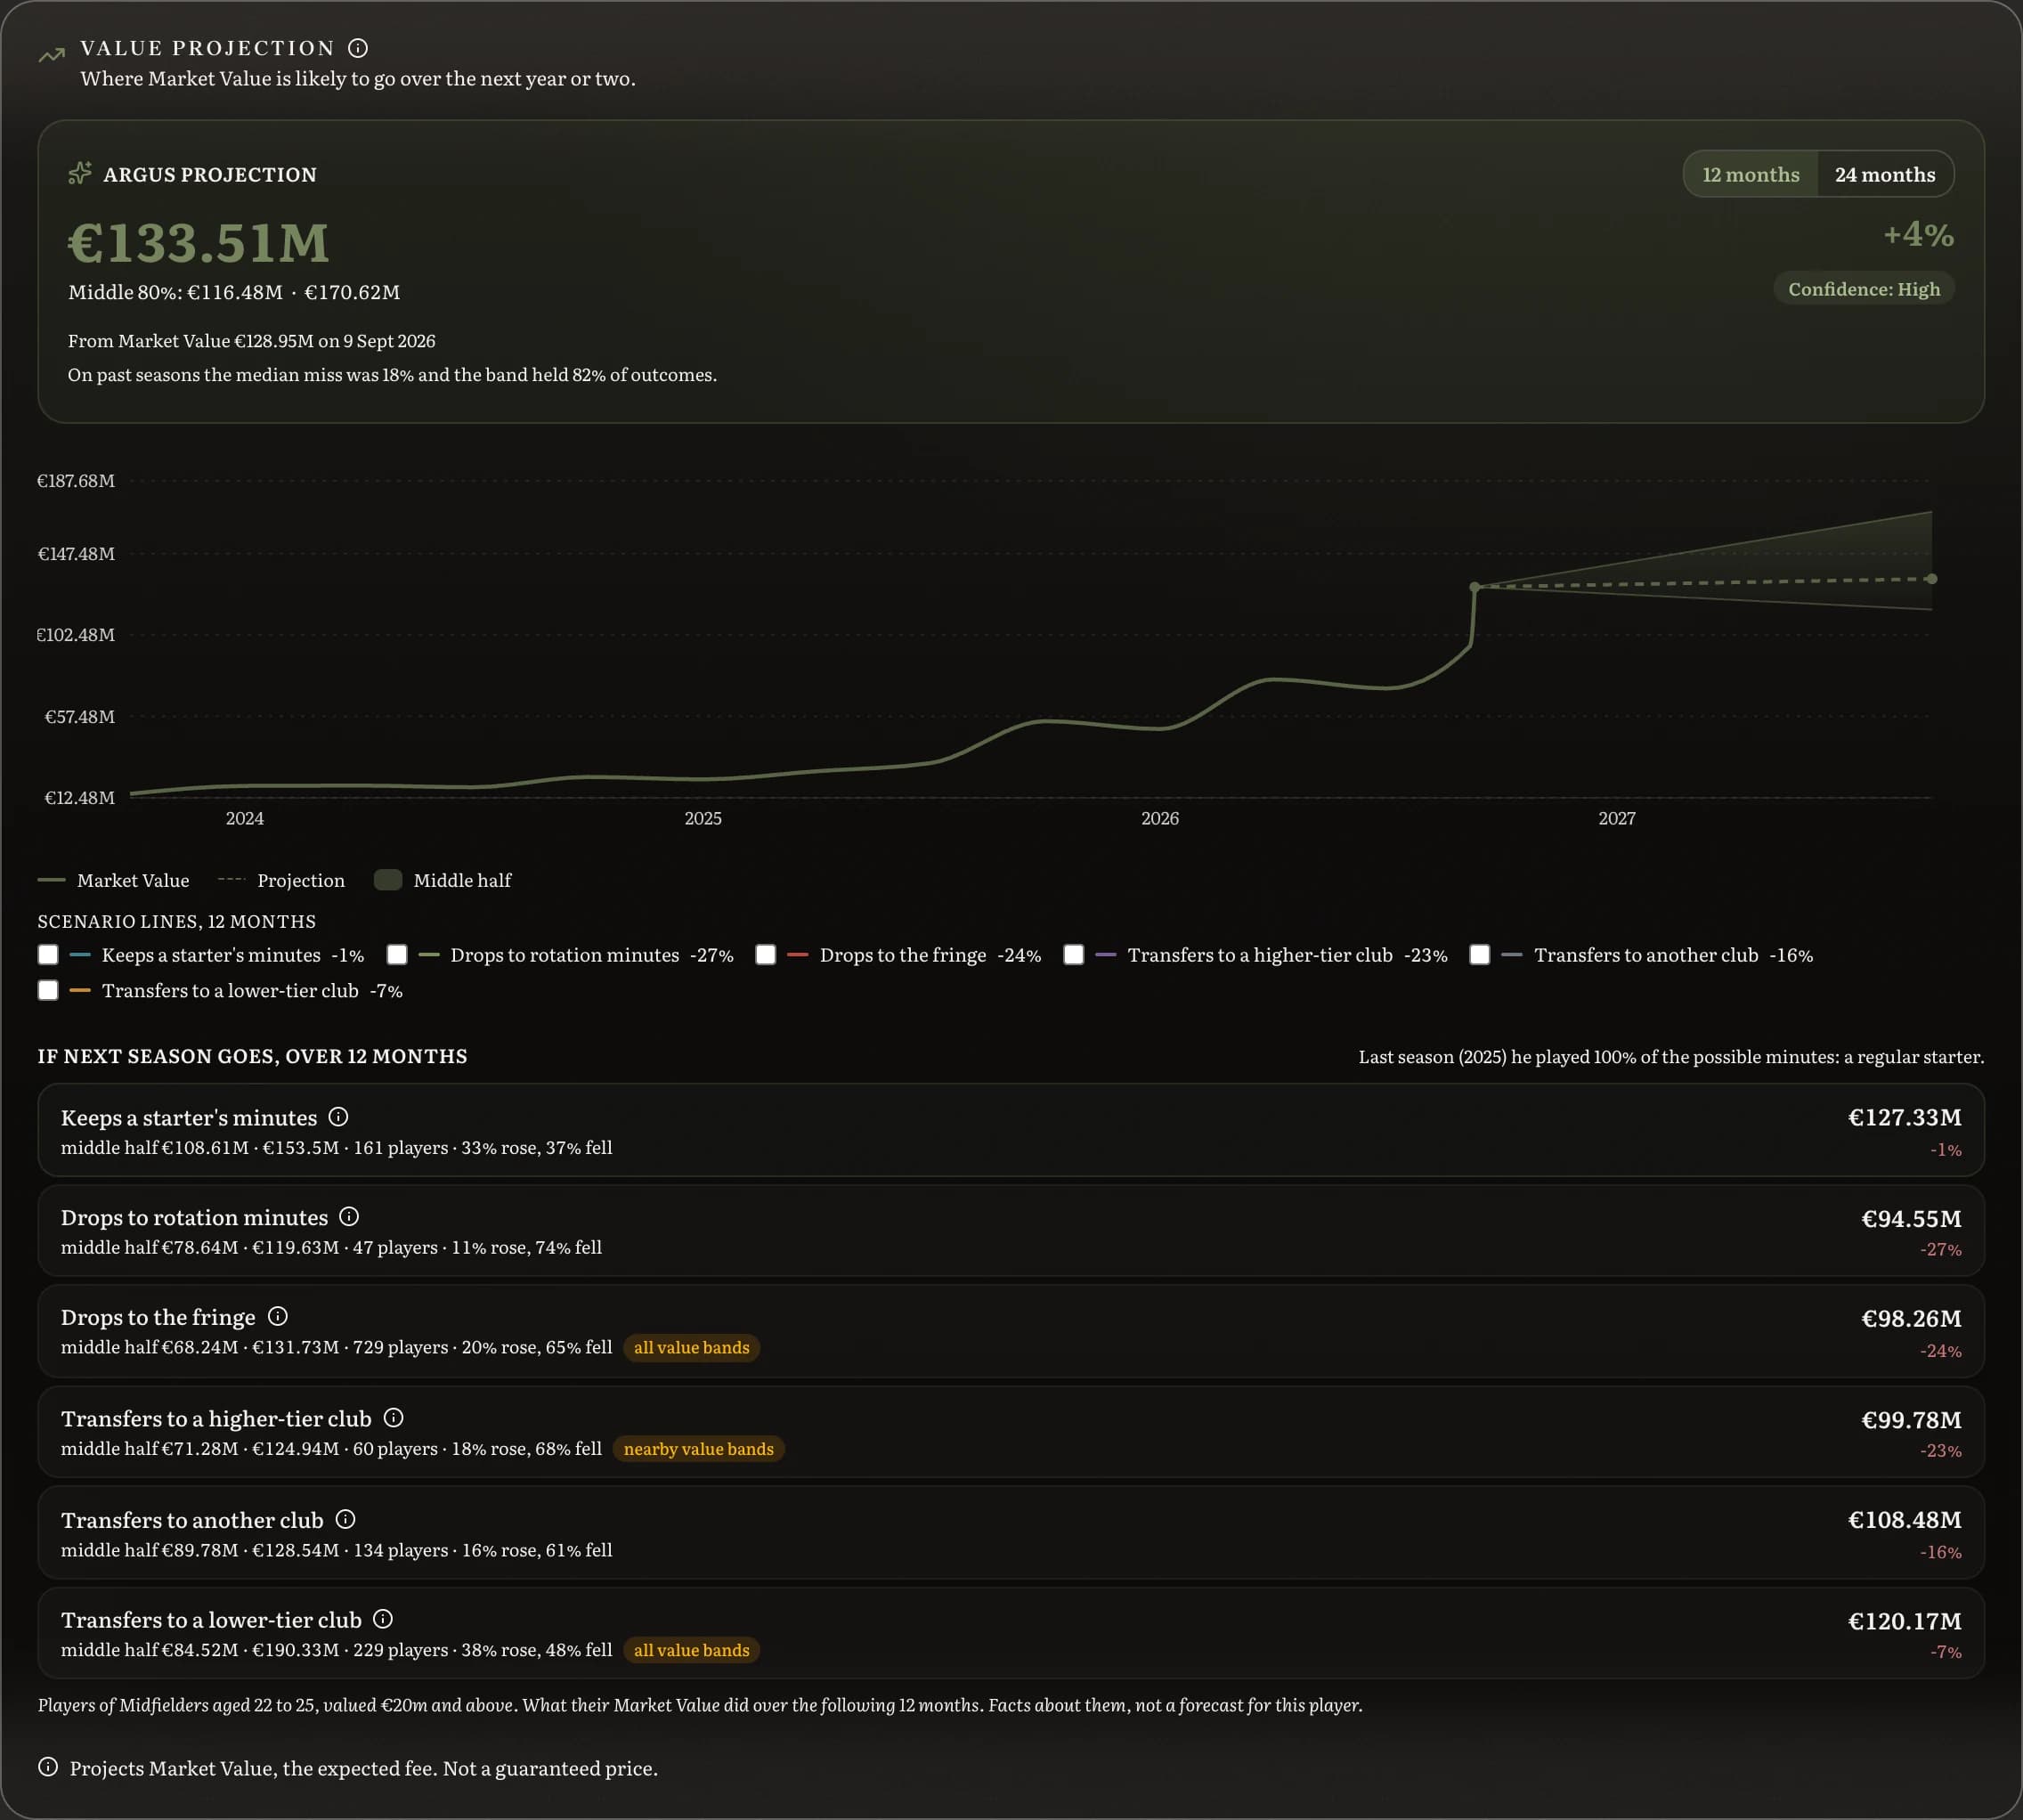This screenshot has height=1820, width=2023.
Task: Show info for Transfers to another club
Action: (346, 1519)
